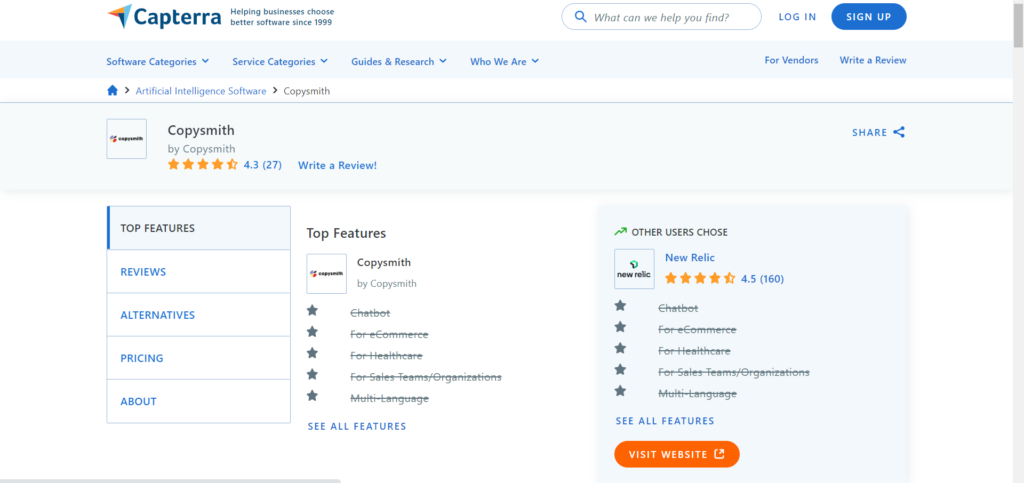1024x483 pixels.
Task: Click star icon beside Copysmith Multi-Language
Action: point(312,396)
